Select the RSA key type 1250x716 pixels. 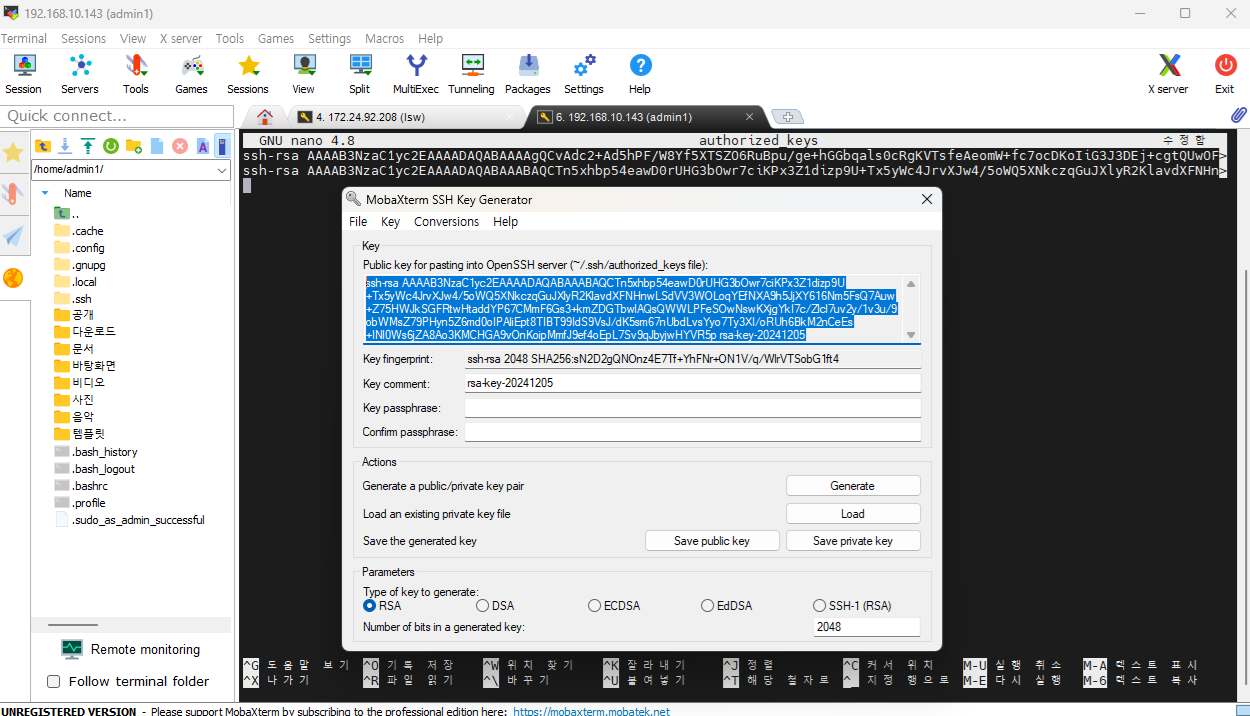tap(369, 606)
